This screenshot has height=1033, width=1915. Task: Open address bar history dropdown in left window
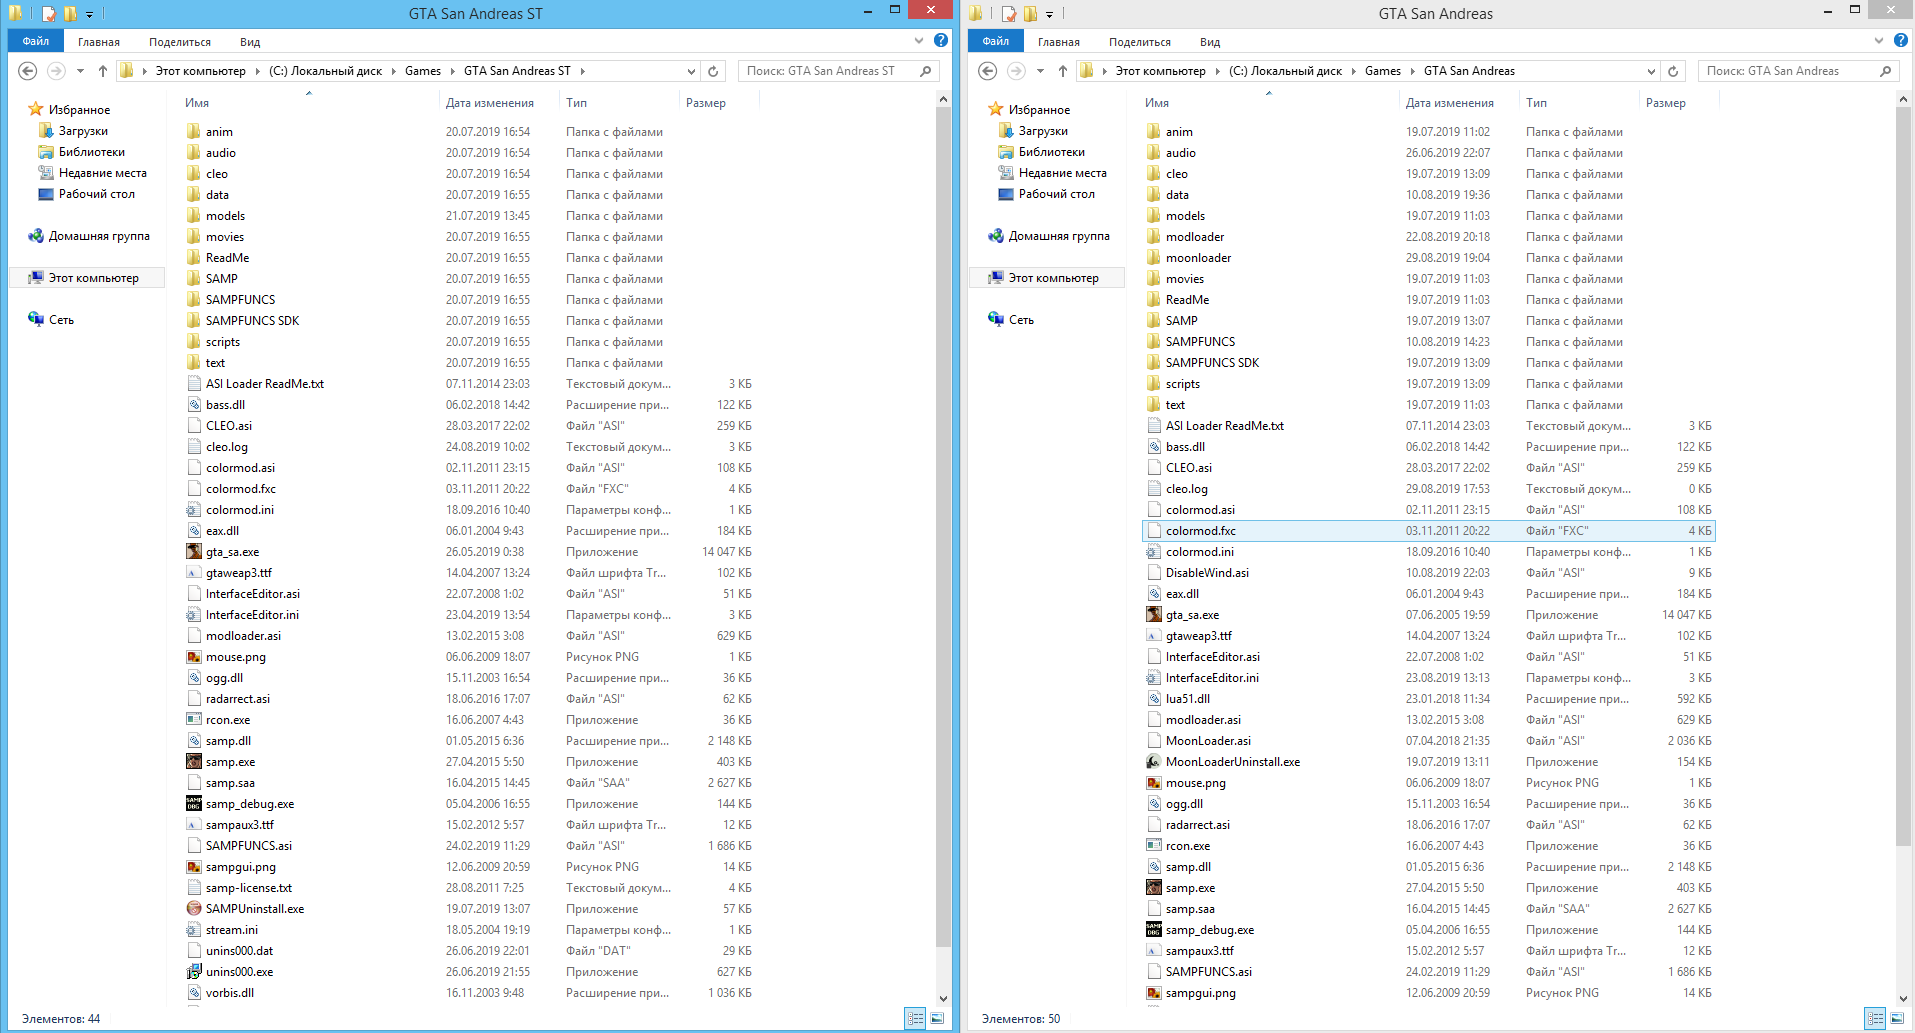(691, 71)
